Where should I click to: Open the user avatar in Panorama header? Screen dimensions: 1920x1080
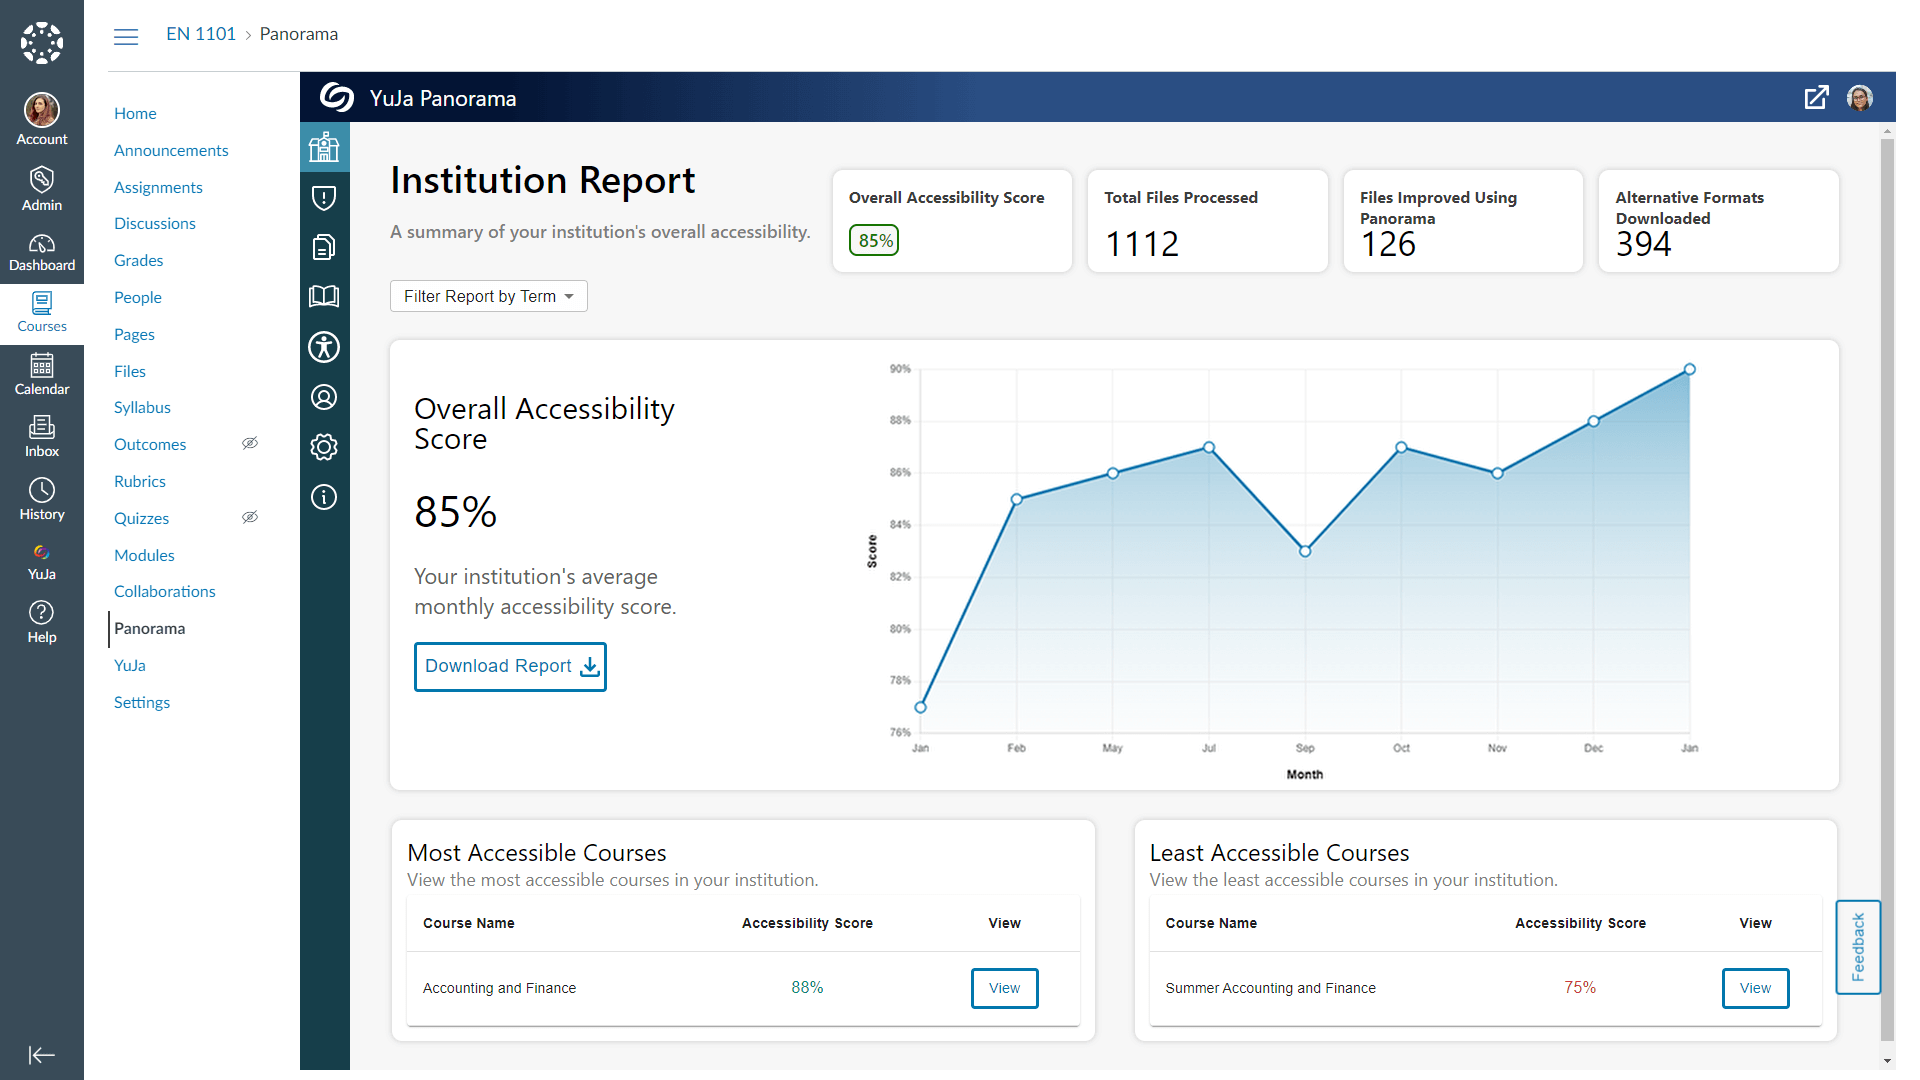pyautogui.click(x=1860, y=97)
